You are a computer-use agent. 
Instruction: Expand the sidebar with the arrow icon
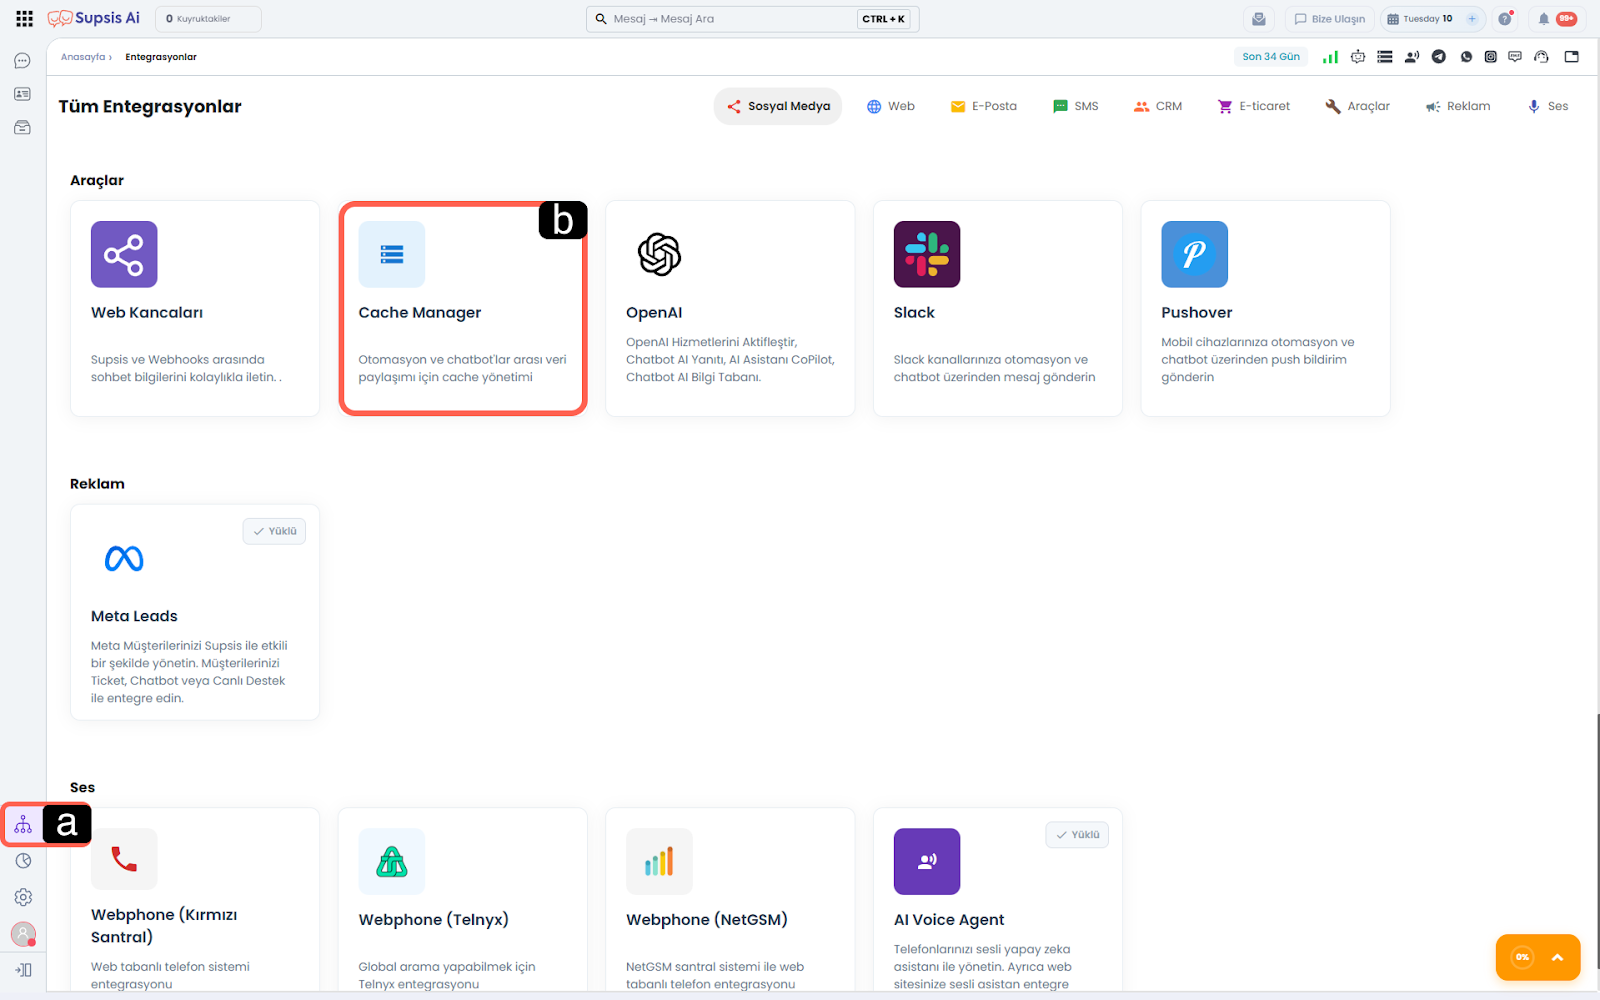coord(24,970)
